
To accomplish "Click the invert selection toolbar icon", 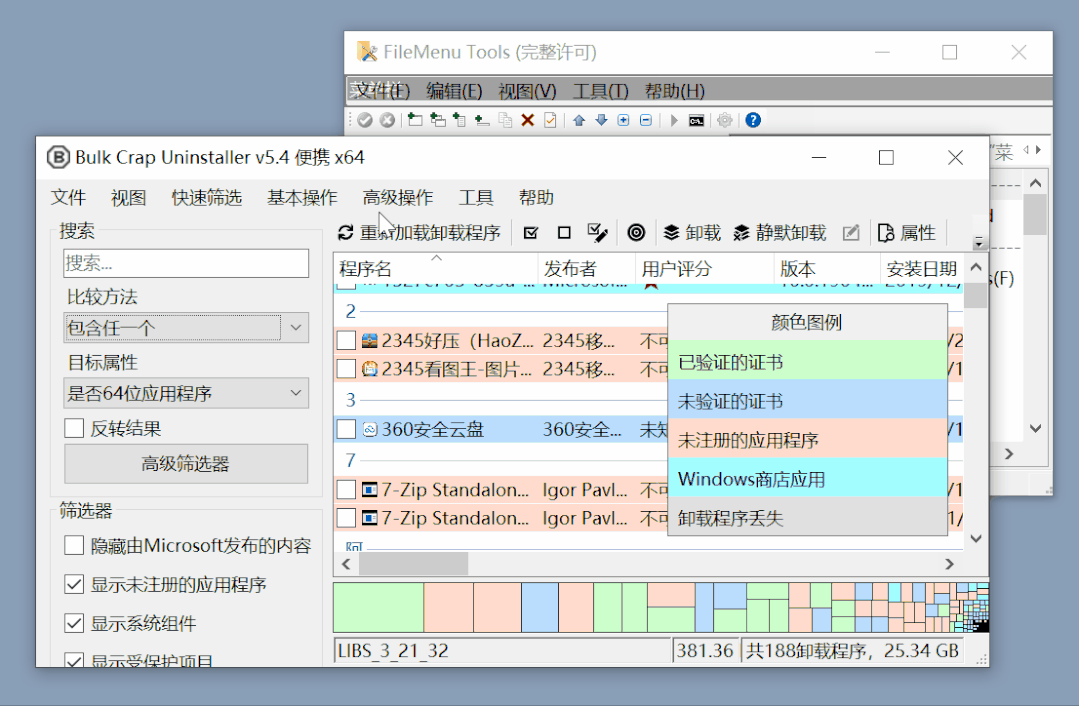I will (598, 233).
